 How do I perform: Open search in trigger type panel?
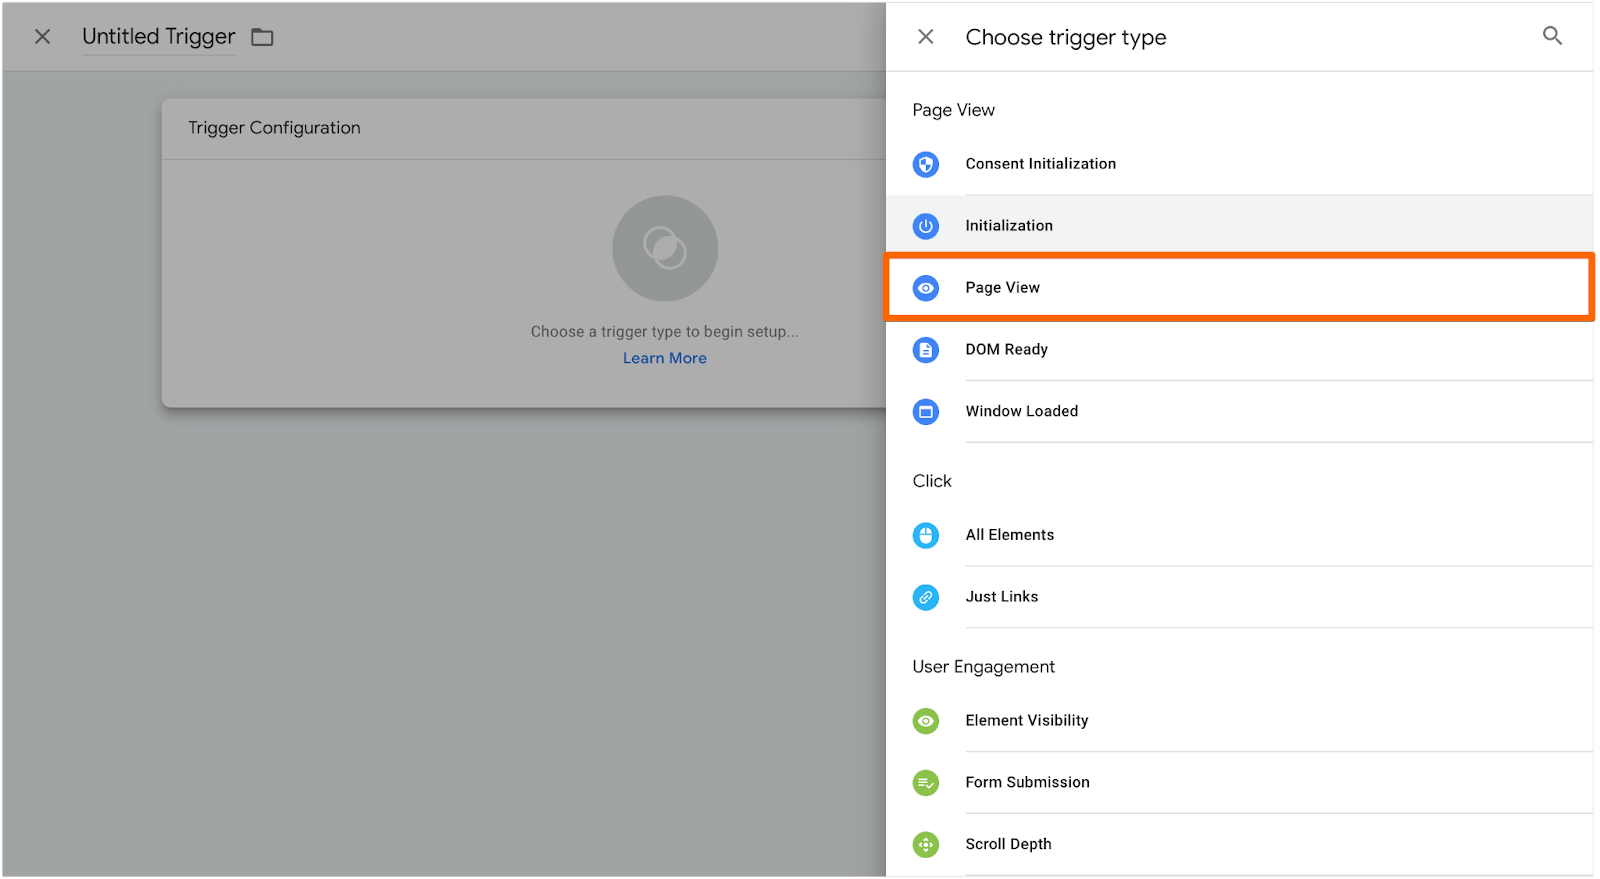(x=1552, y=36)
